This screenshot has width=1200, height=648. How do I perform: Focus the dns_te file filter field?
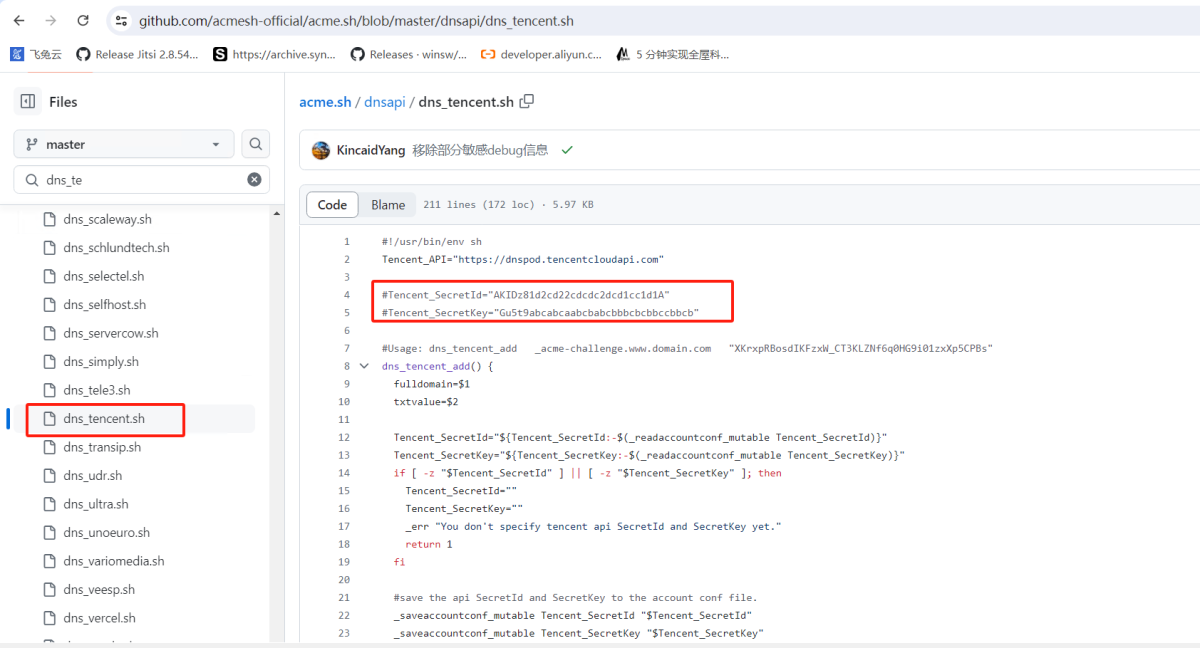[142, 180]
